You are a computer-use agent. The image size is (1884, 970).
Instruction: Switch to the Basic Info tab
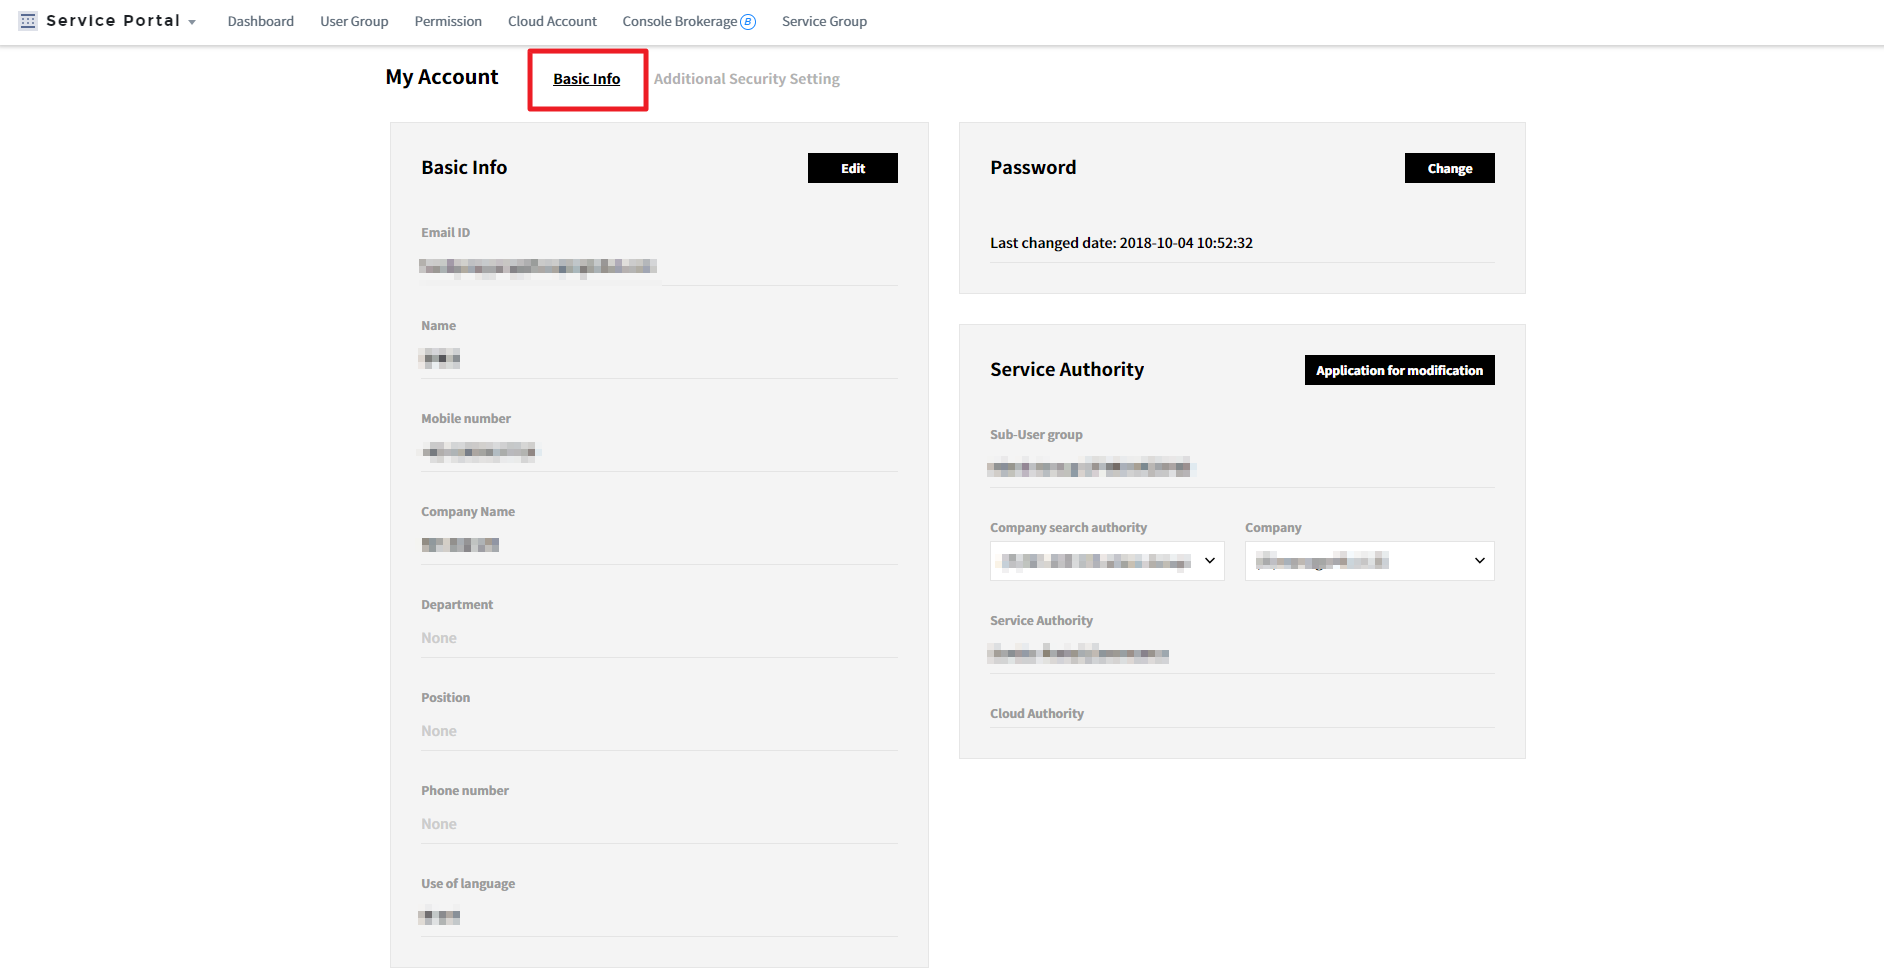point(587,79)
